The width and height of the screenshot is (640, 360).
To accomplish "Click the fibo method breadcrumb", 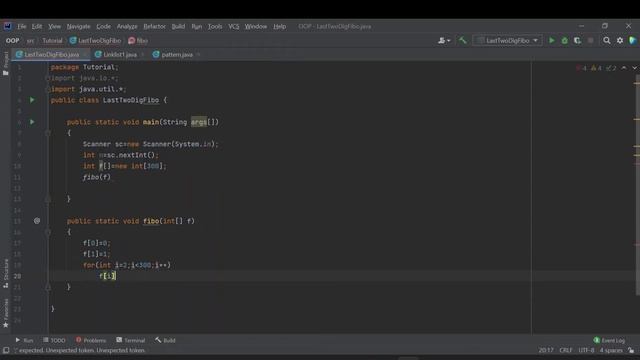I will tap(138, 41).
